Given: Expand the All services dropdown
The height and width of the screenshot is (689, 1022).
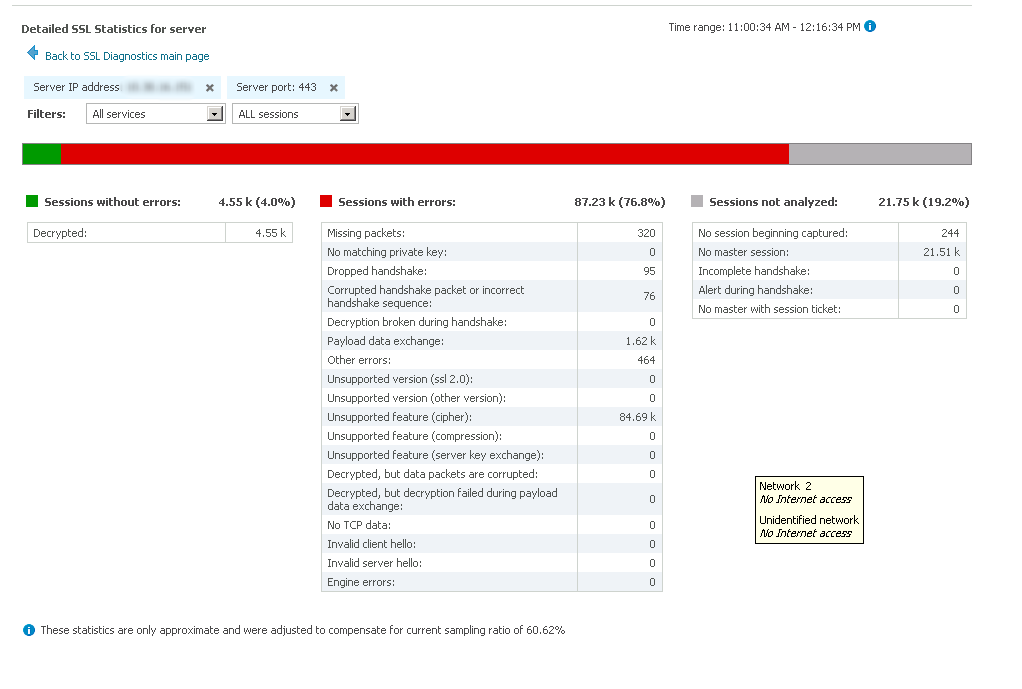Looking at the screenshot, I should 214,114.
